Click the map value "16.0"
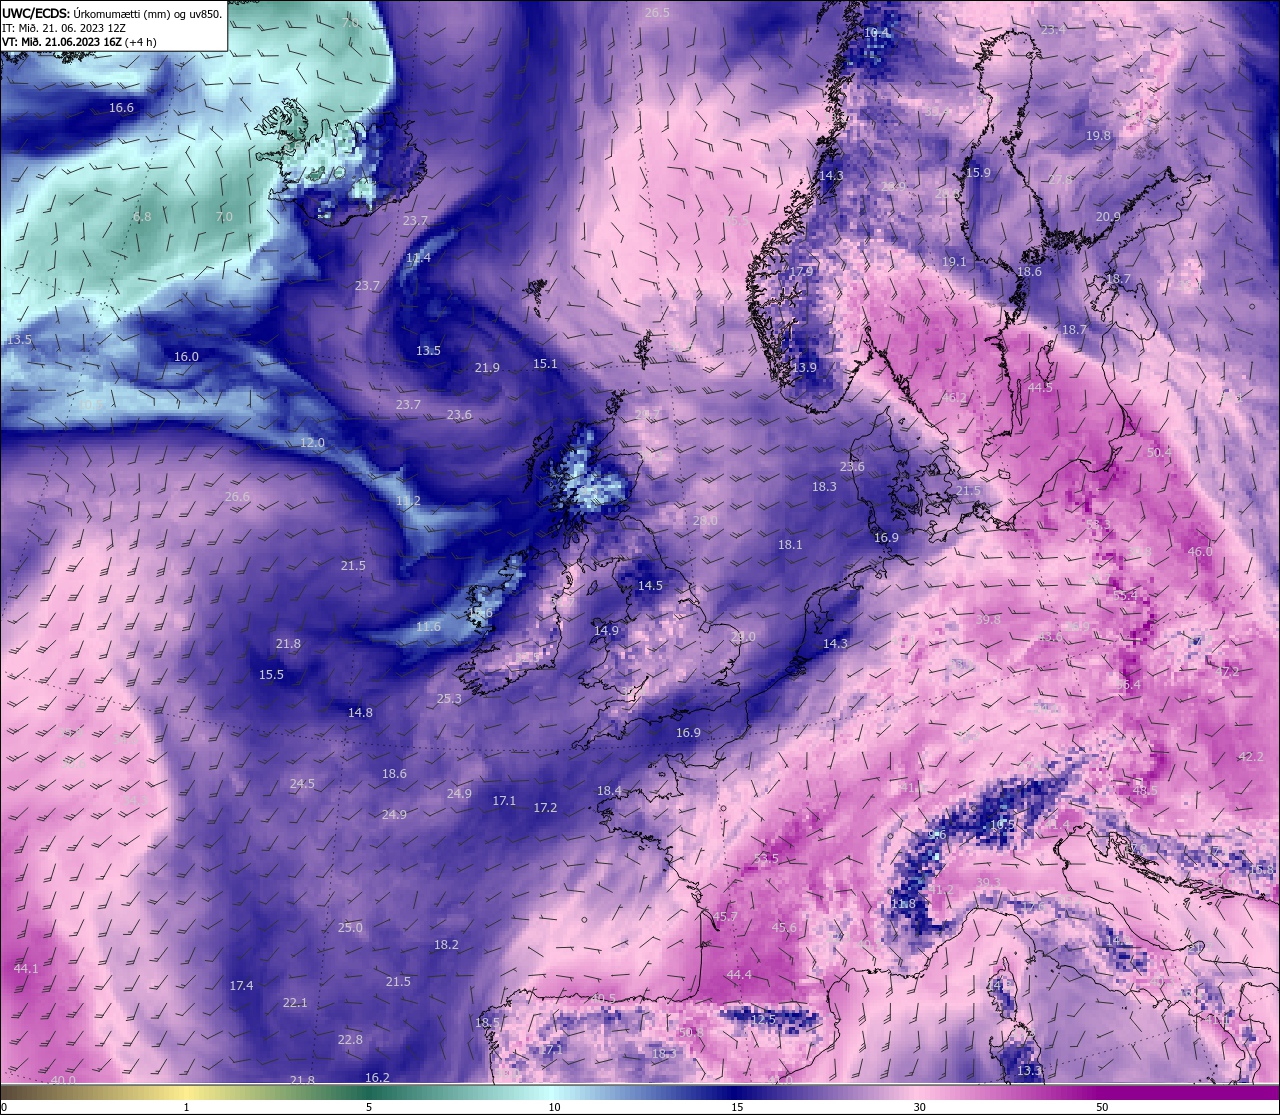The image size is (1280, 1115). (186, 357)
